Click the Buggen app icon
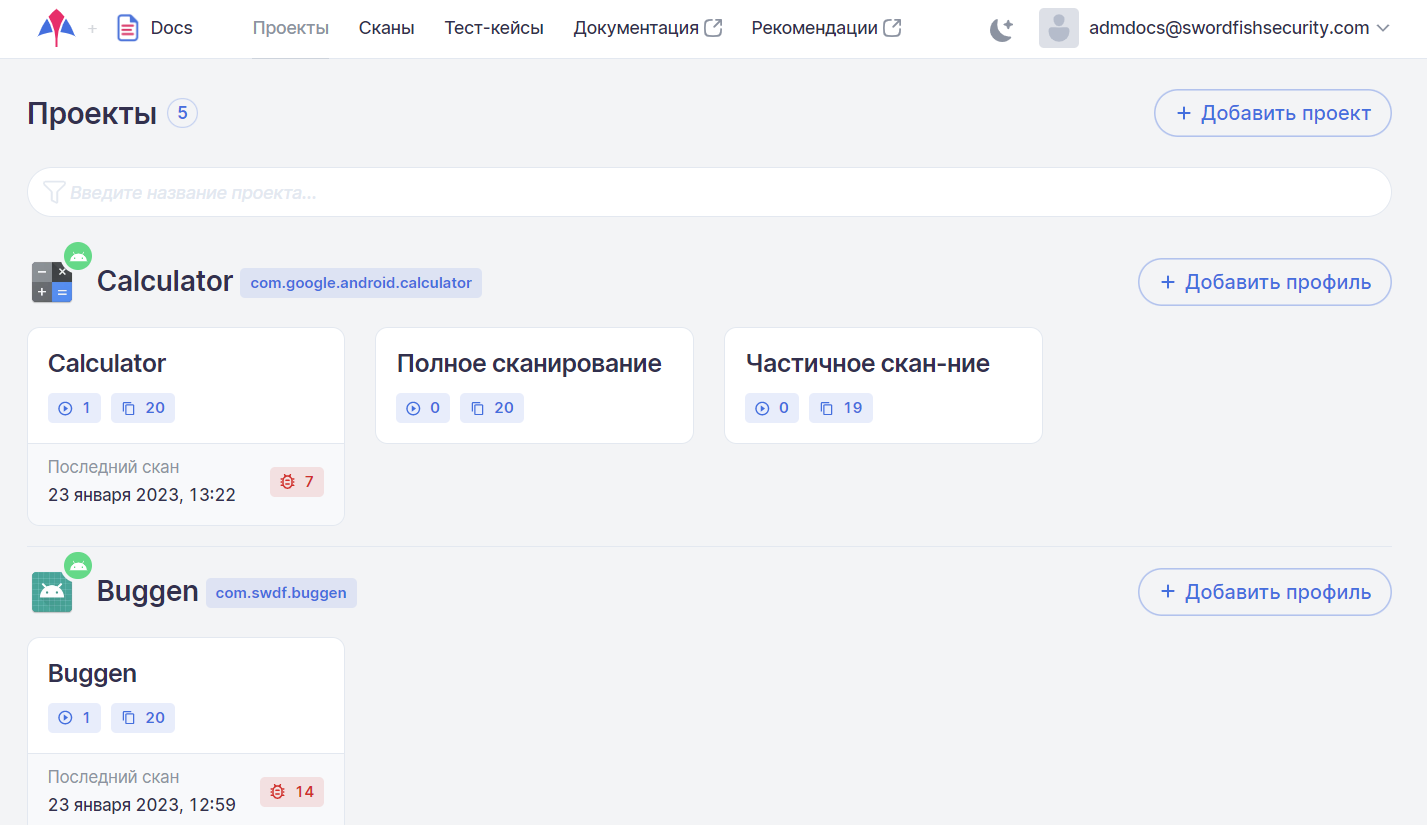 coord(52,592)
